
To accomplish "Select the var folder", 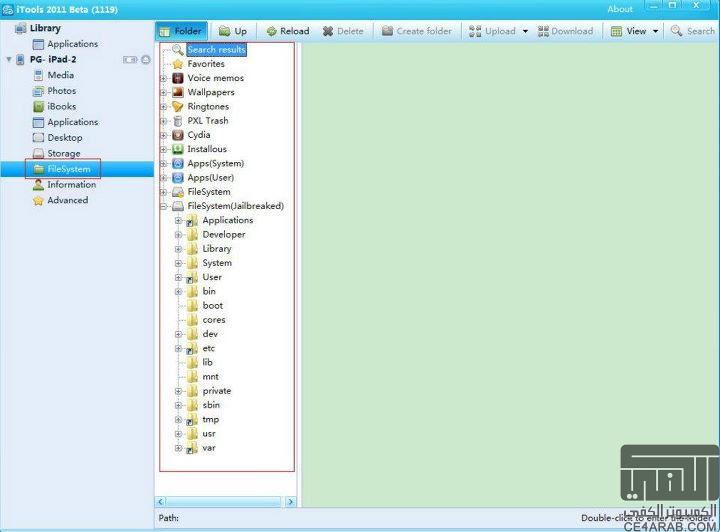I will coord(208,448).
